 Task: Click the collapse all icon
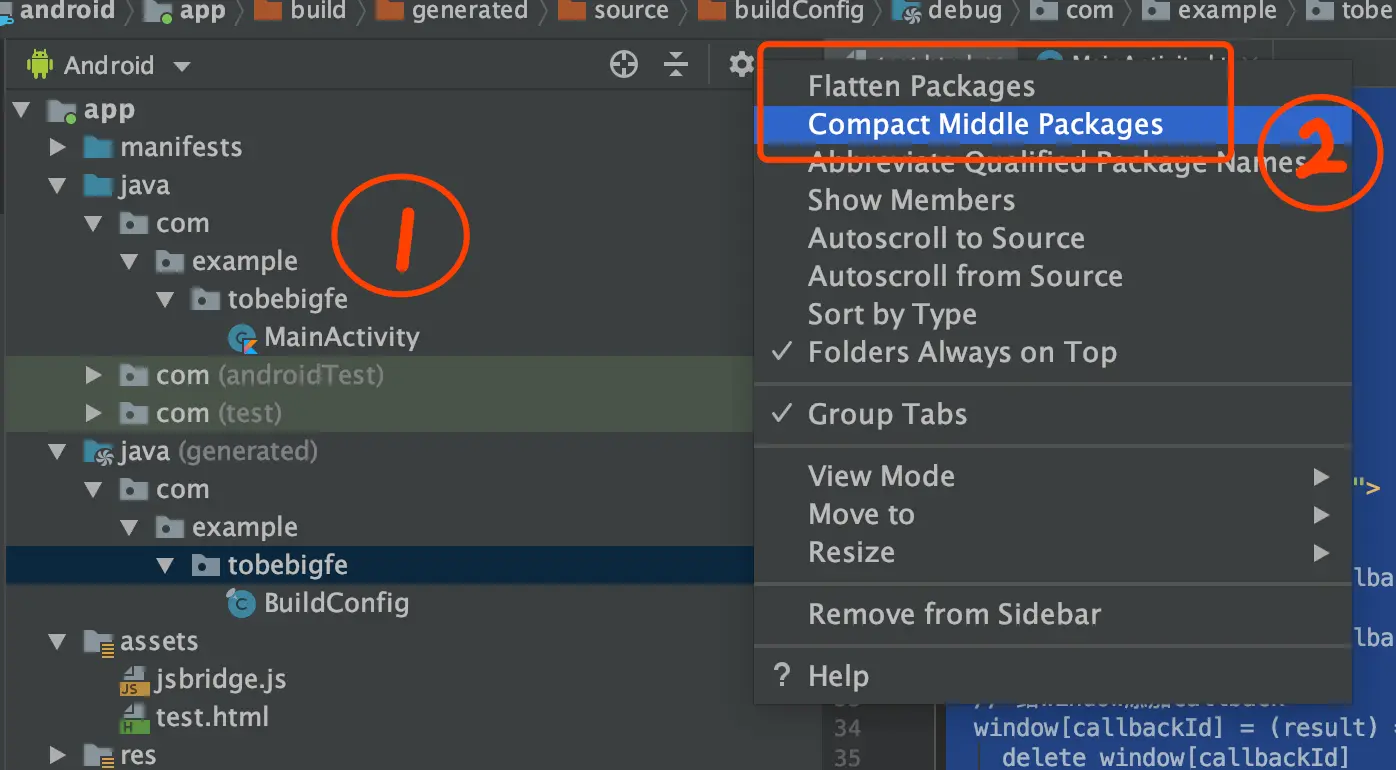677,65
